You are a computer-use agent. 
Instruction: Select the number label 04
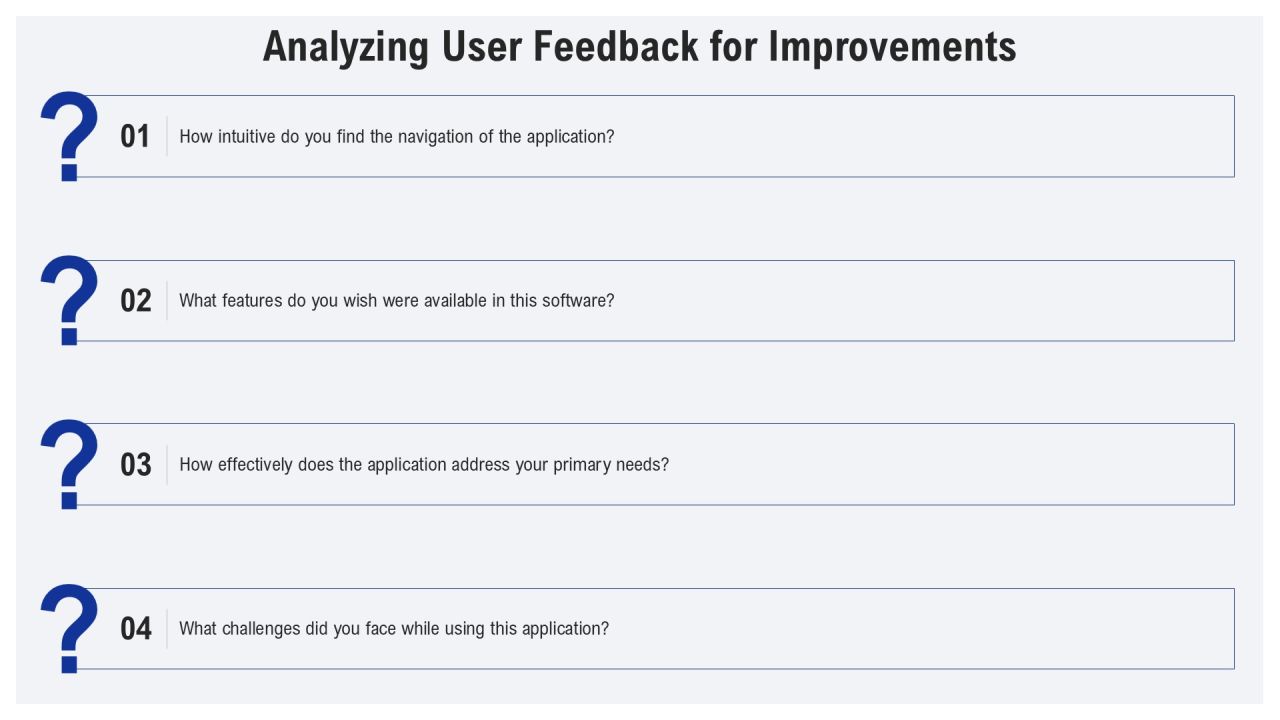point(135,629)
